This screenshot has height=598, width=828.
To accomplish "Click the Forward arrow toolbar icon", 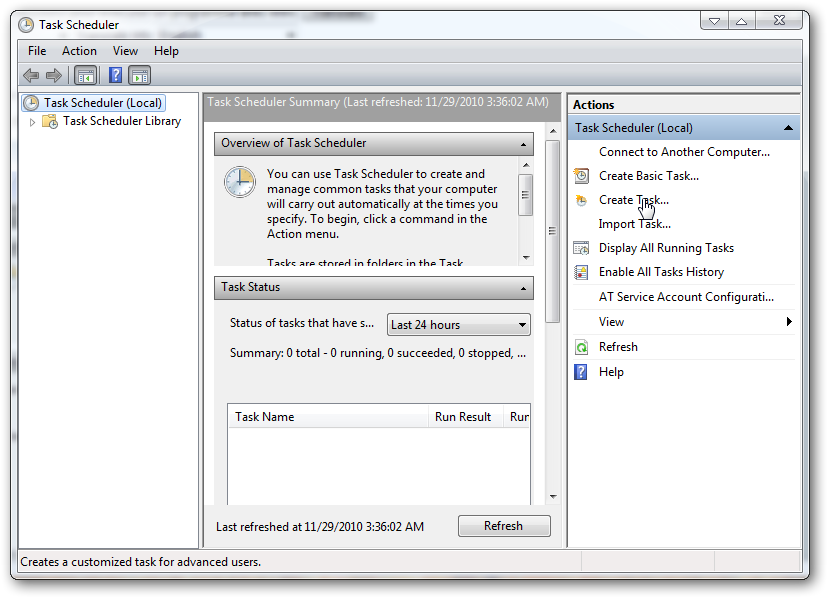I will pyautogui.click(x=54, y=76).
